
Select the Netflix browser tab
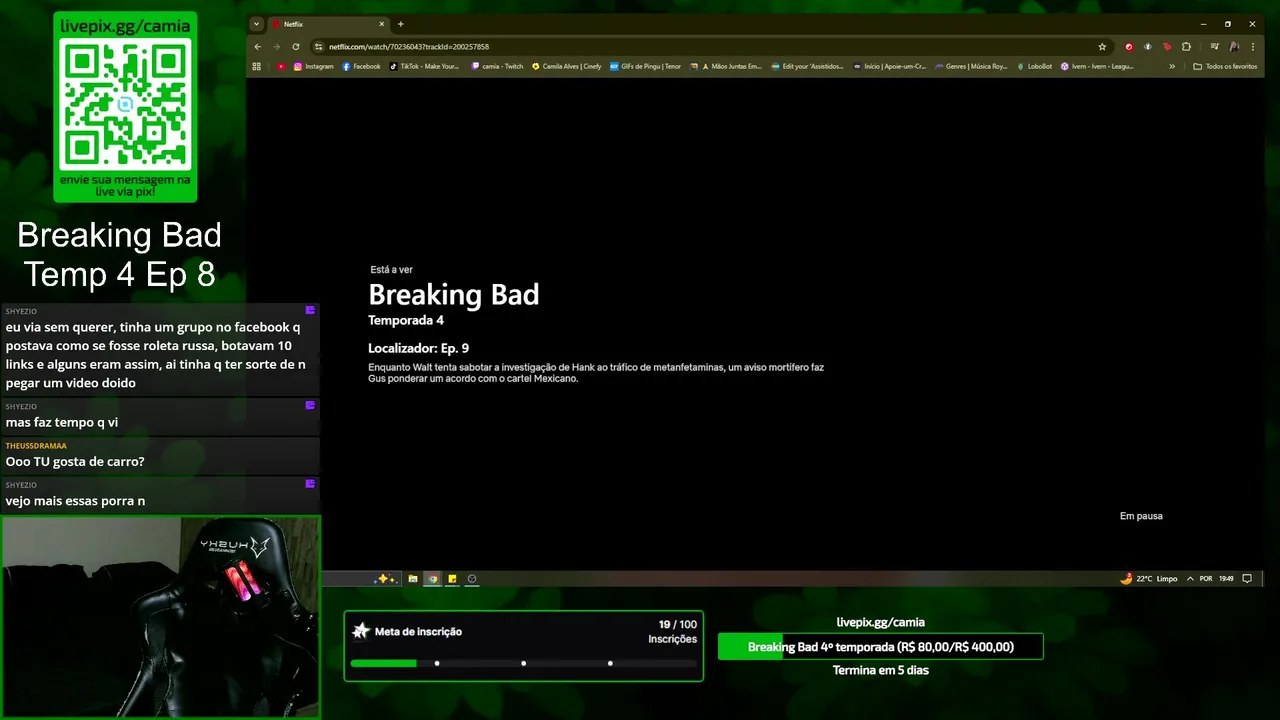point(329,24)
